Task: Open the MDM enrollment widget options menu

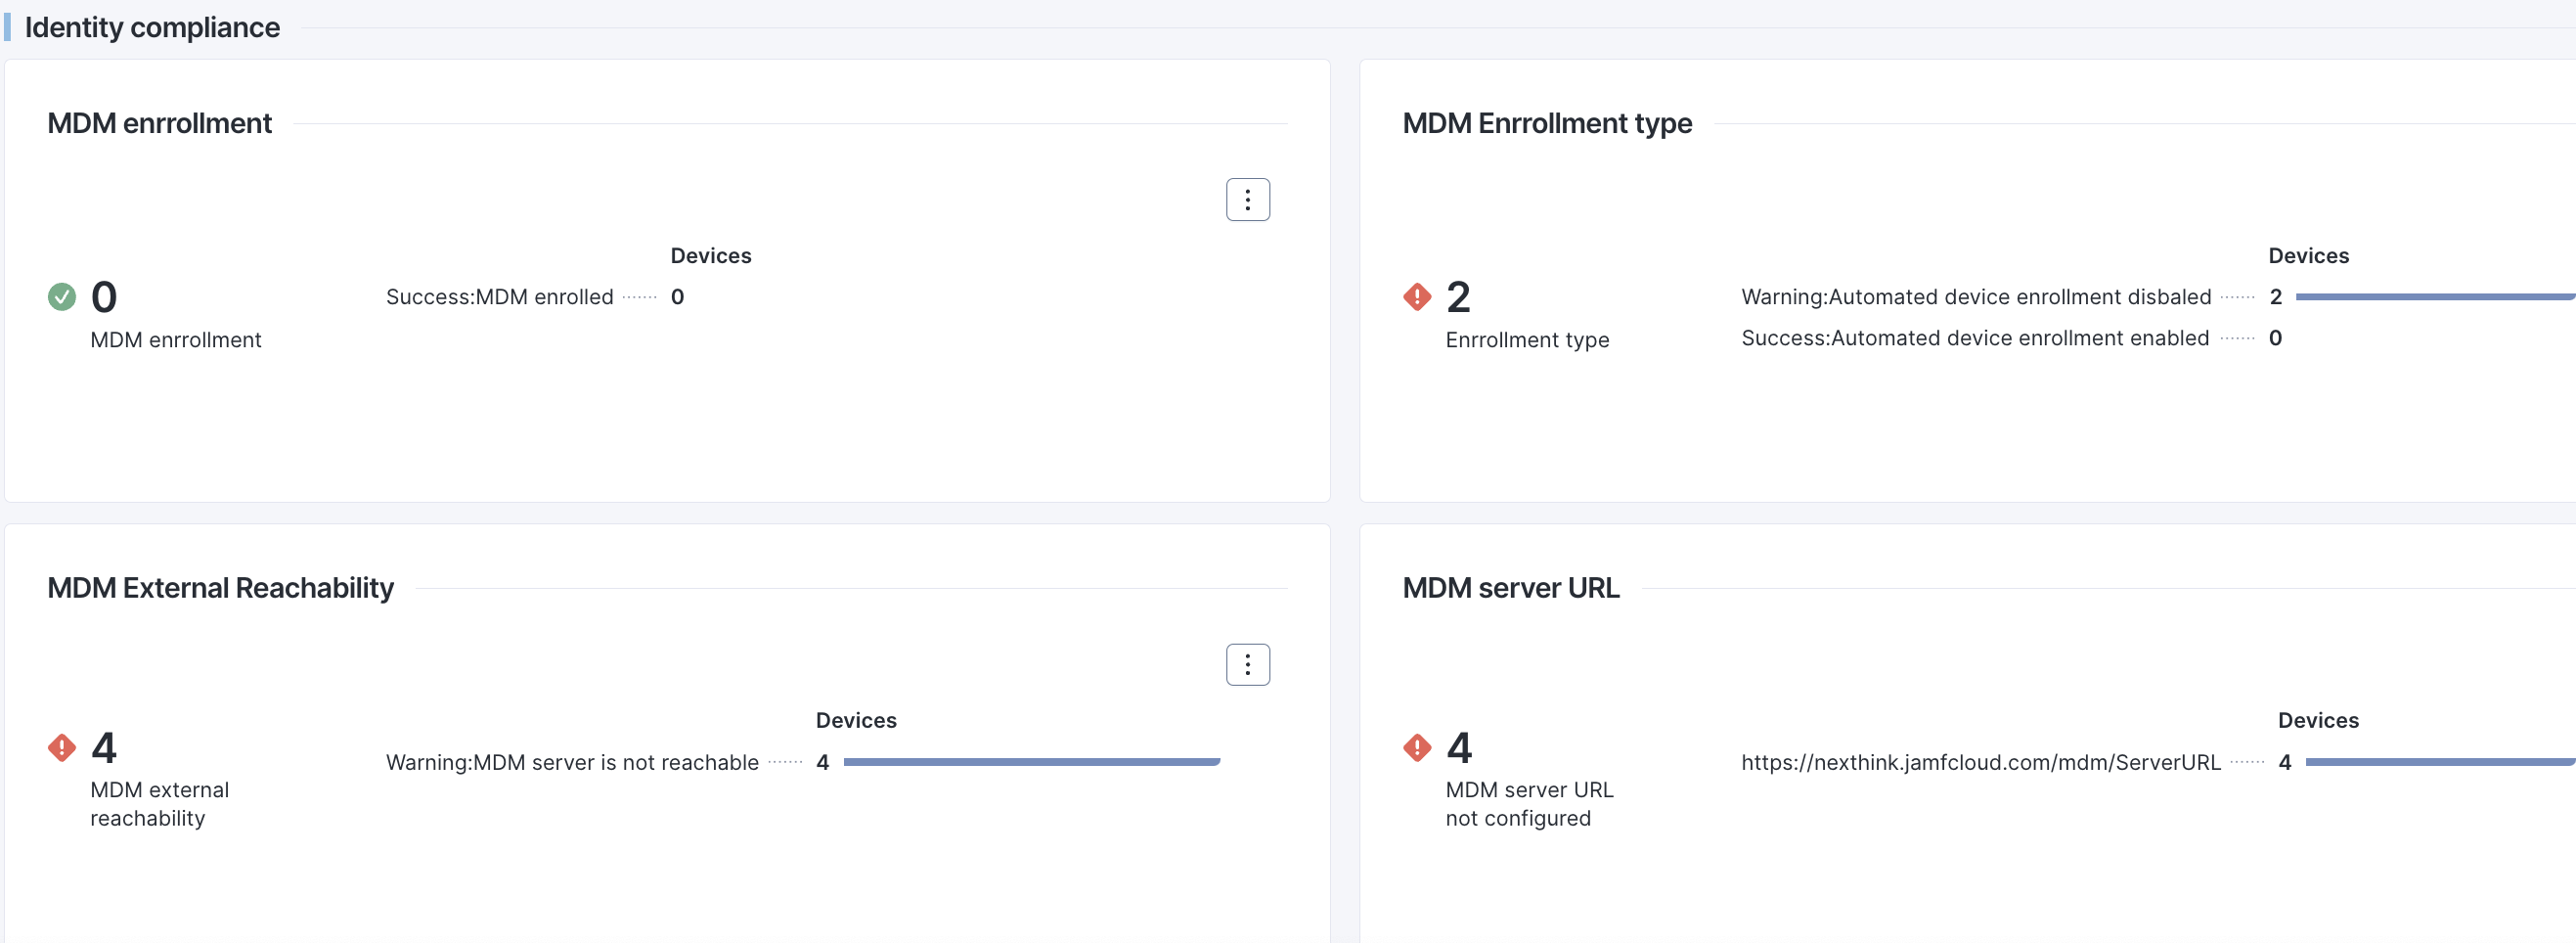Action: click(x=1247, y=200)
